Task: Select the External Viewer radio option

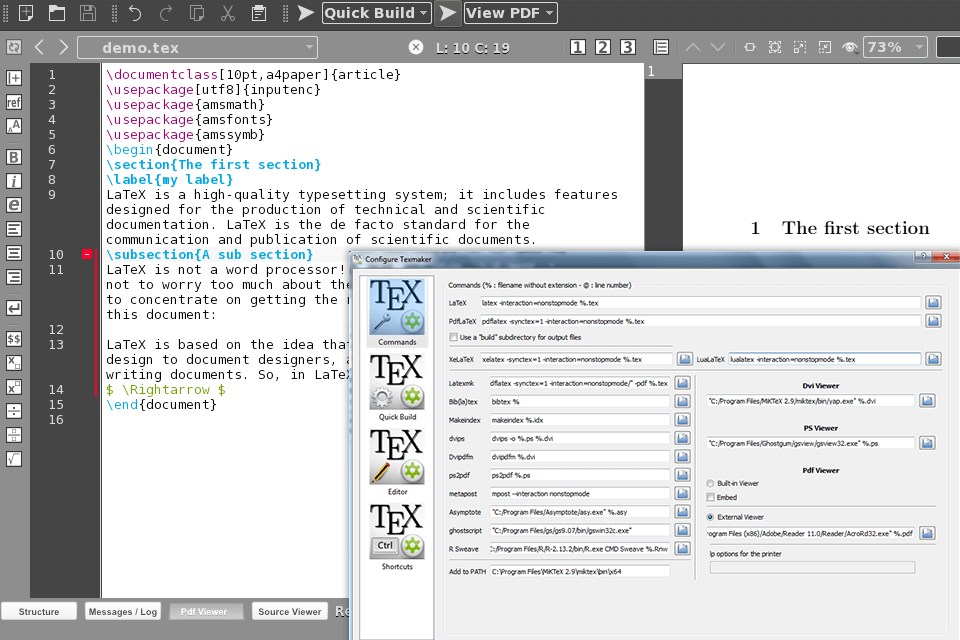Action: pyautogui.click(x=710, y=517)
